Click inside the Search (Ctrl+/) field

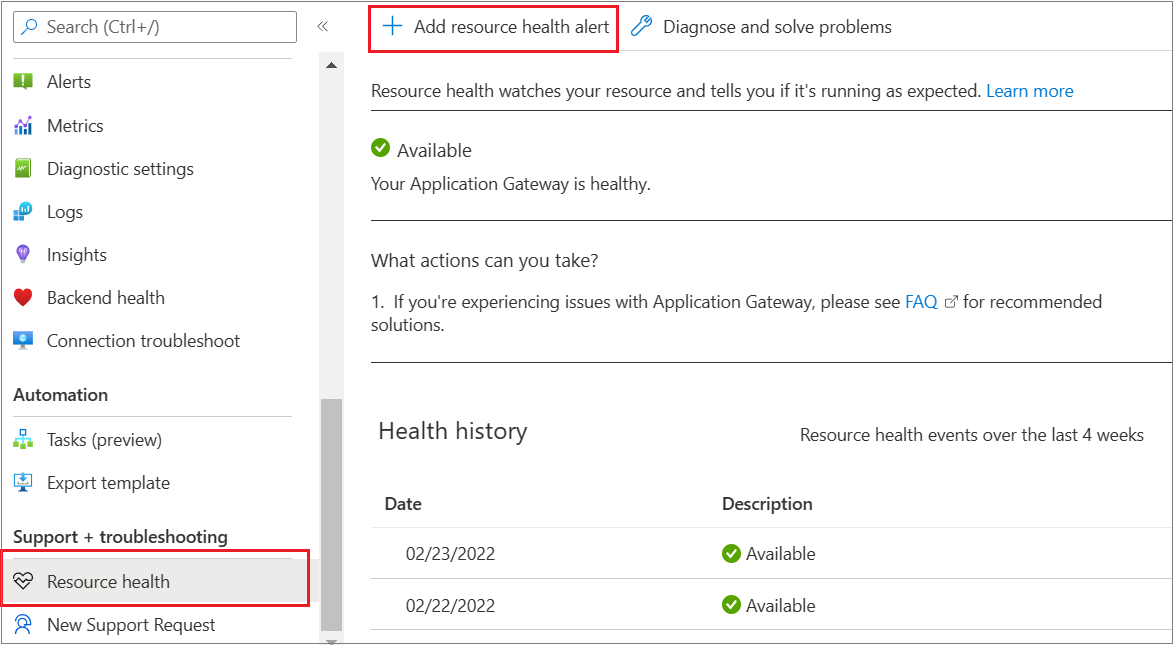coord(155,27)
